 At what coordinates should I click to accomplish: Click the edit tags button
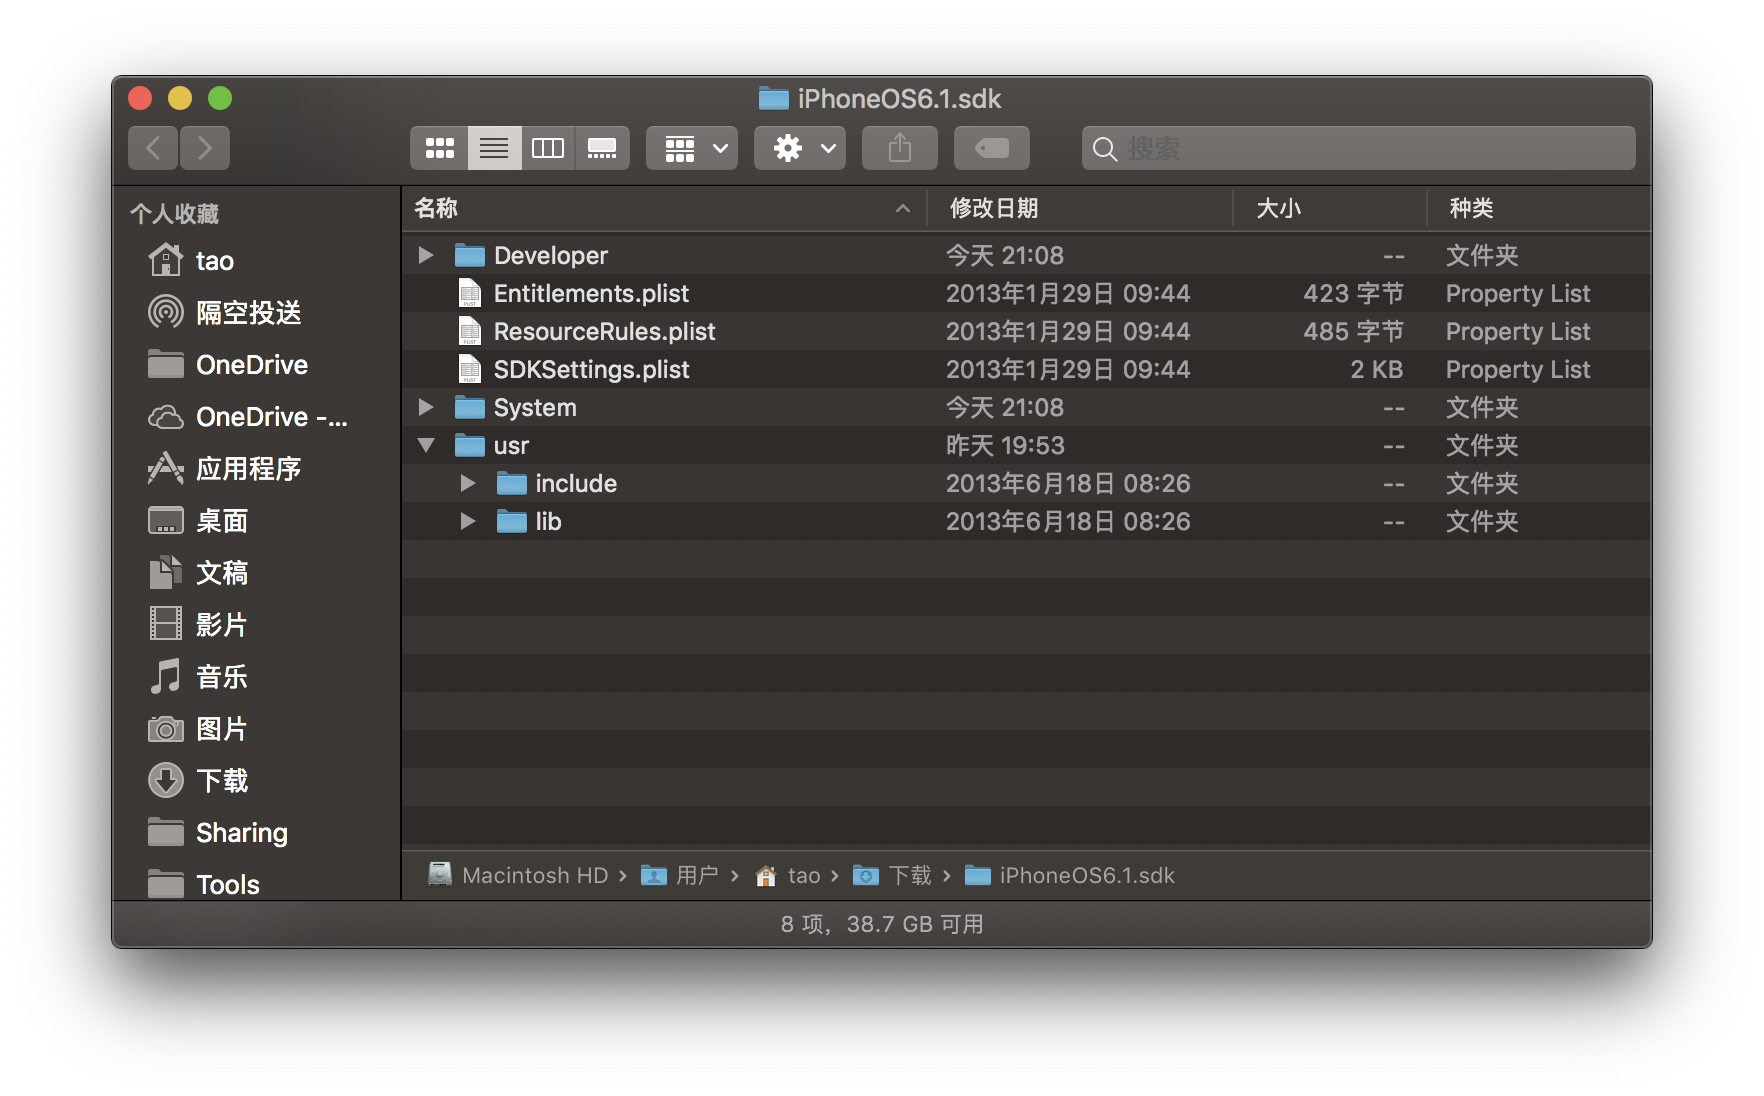click(x=992, y=148)
